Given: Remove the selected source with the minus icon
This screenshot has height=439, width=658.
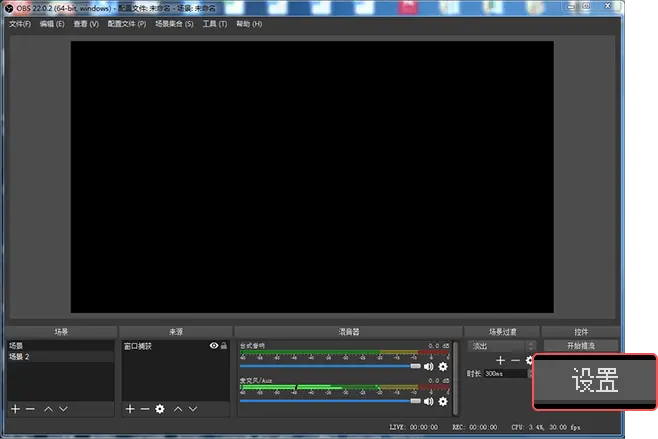Looking at the screenshot, I should pyautogui.click(x=145, y=409).
